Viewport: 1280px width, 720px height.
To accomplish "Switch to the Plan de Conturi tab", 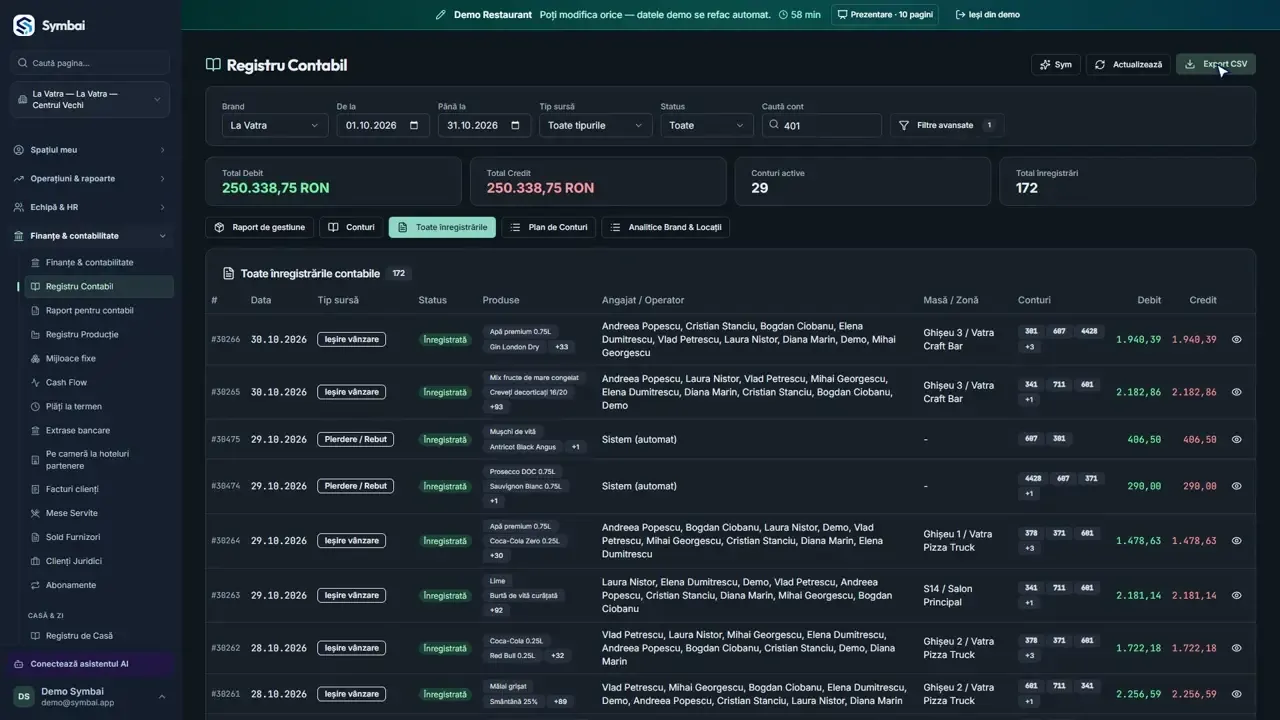I will [549, 227].
